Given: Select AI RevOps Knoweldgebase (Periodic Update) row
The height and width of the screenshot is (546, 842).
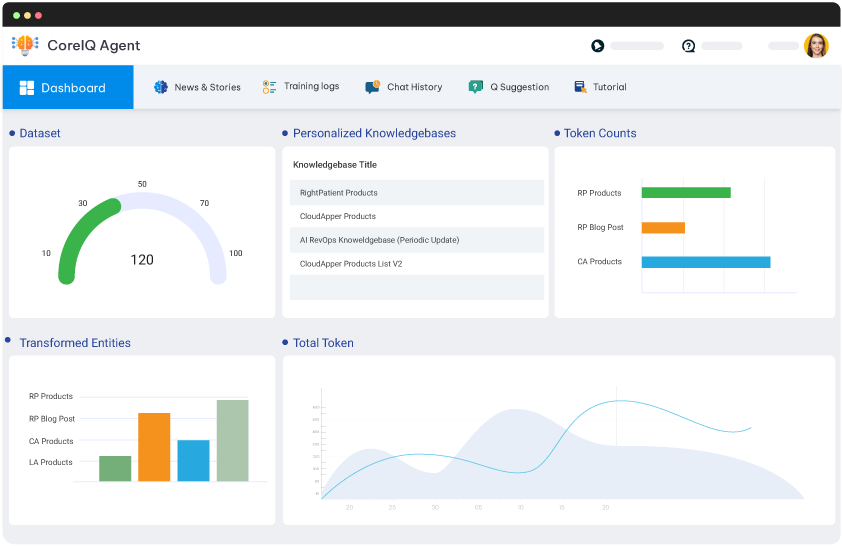Looking at the screenshot, I should pos(417,240).
